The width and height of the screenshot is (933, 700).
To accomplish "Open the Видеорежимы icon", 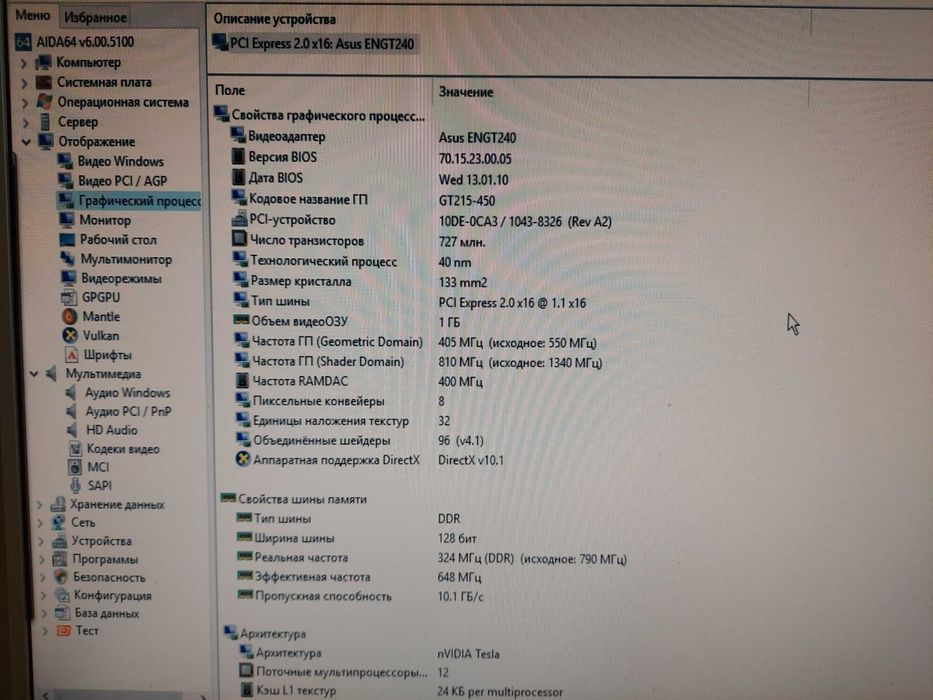I will coord(68,278).
